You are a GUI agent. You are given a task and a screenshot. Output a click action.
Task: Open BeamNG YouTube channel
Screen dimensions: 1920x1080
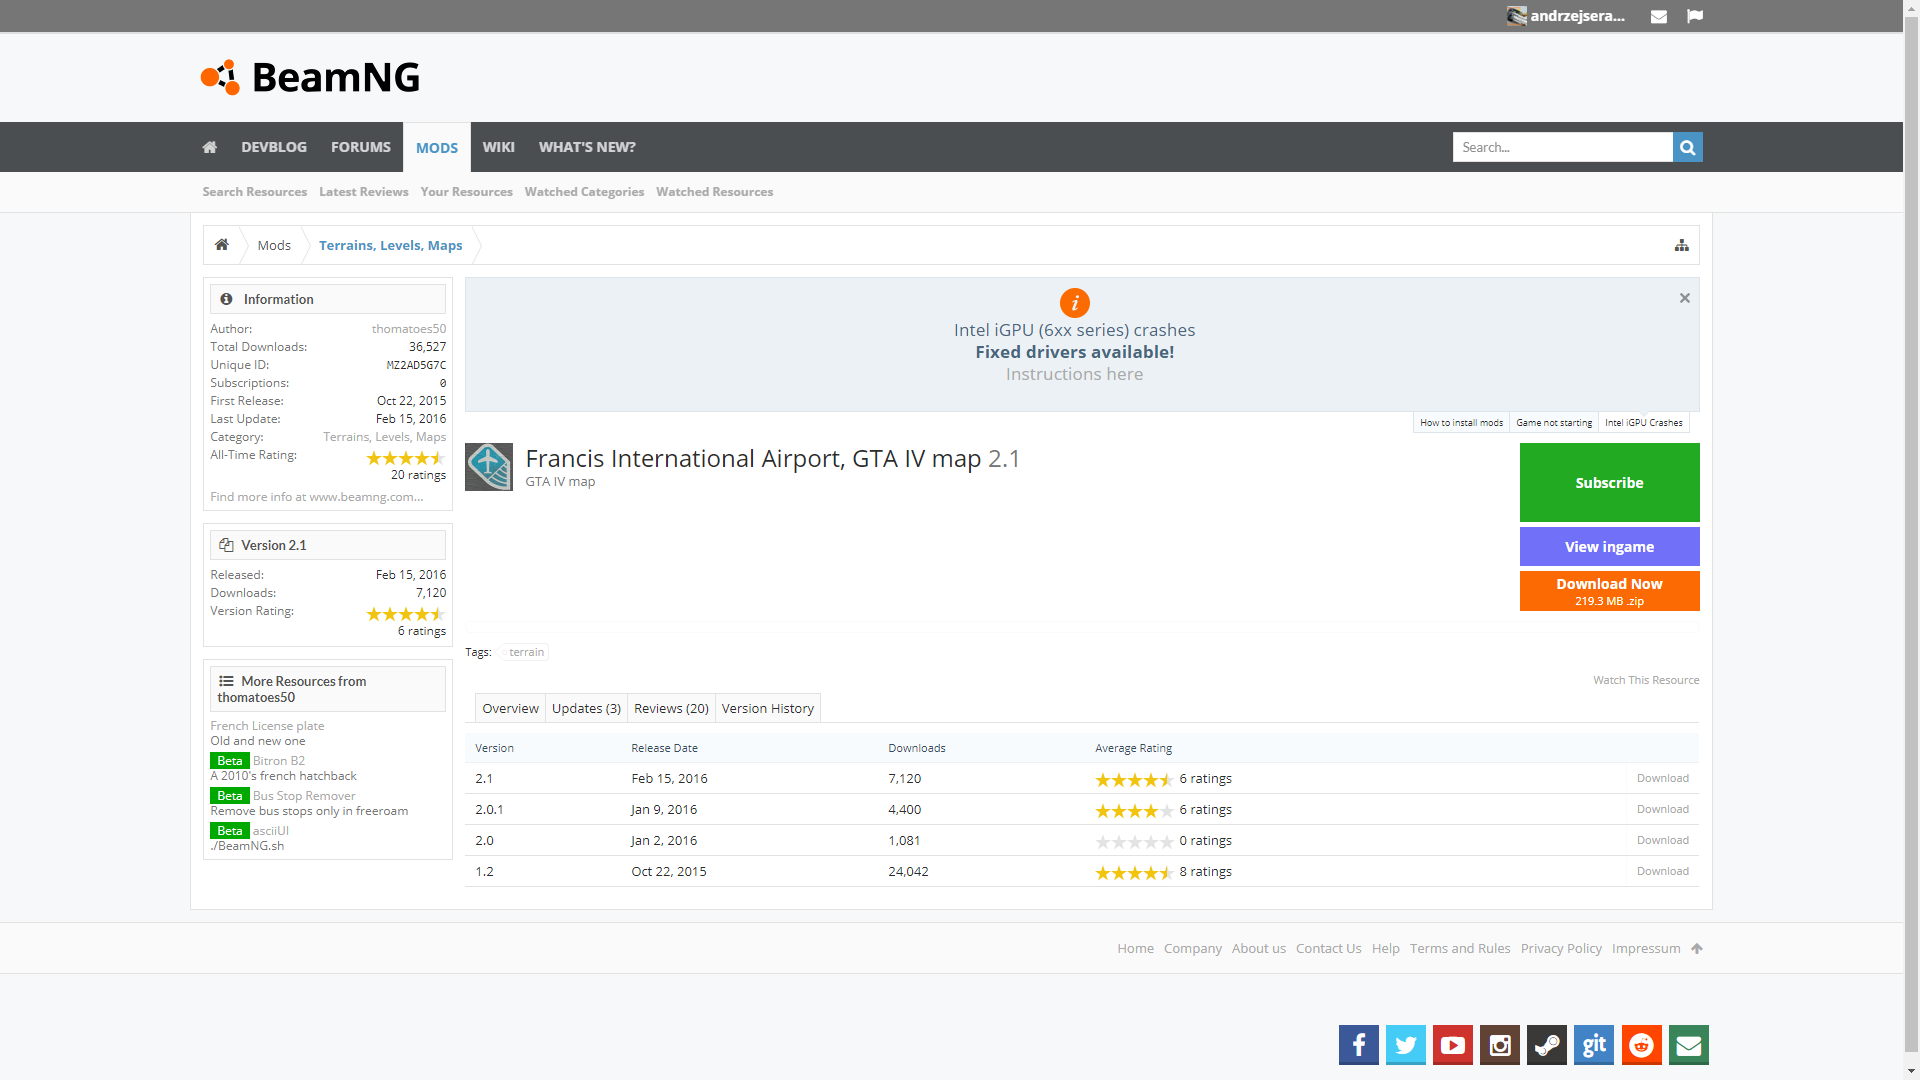[1452, 1045]
